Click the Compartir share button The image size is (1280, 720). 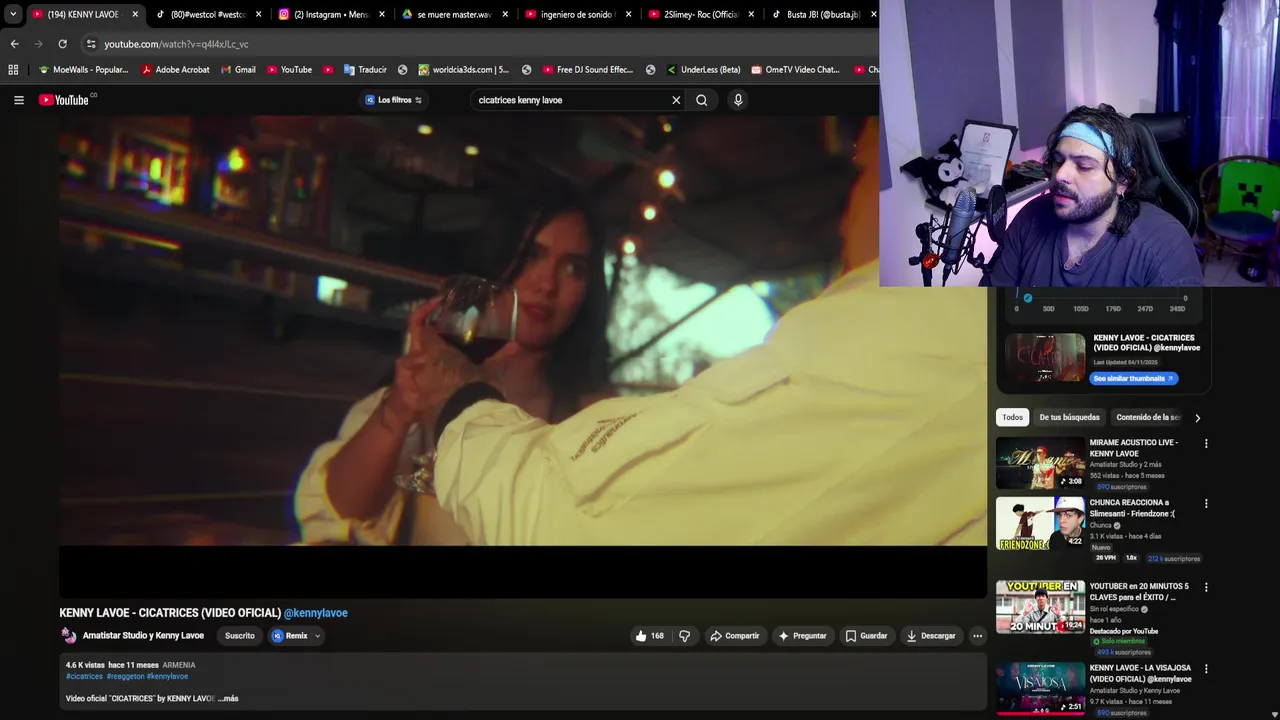point(735,636)
